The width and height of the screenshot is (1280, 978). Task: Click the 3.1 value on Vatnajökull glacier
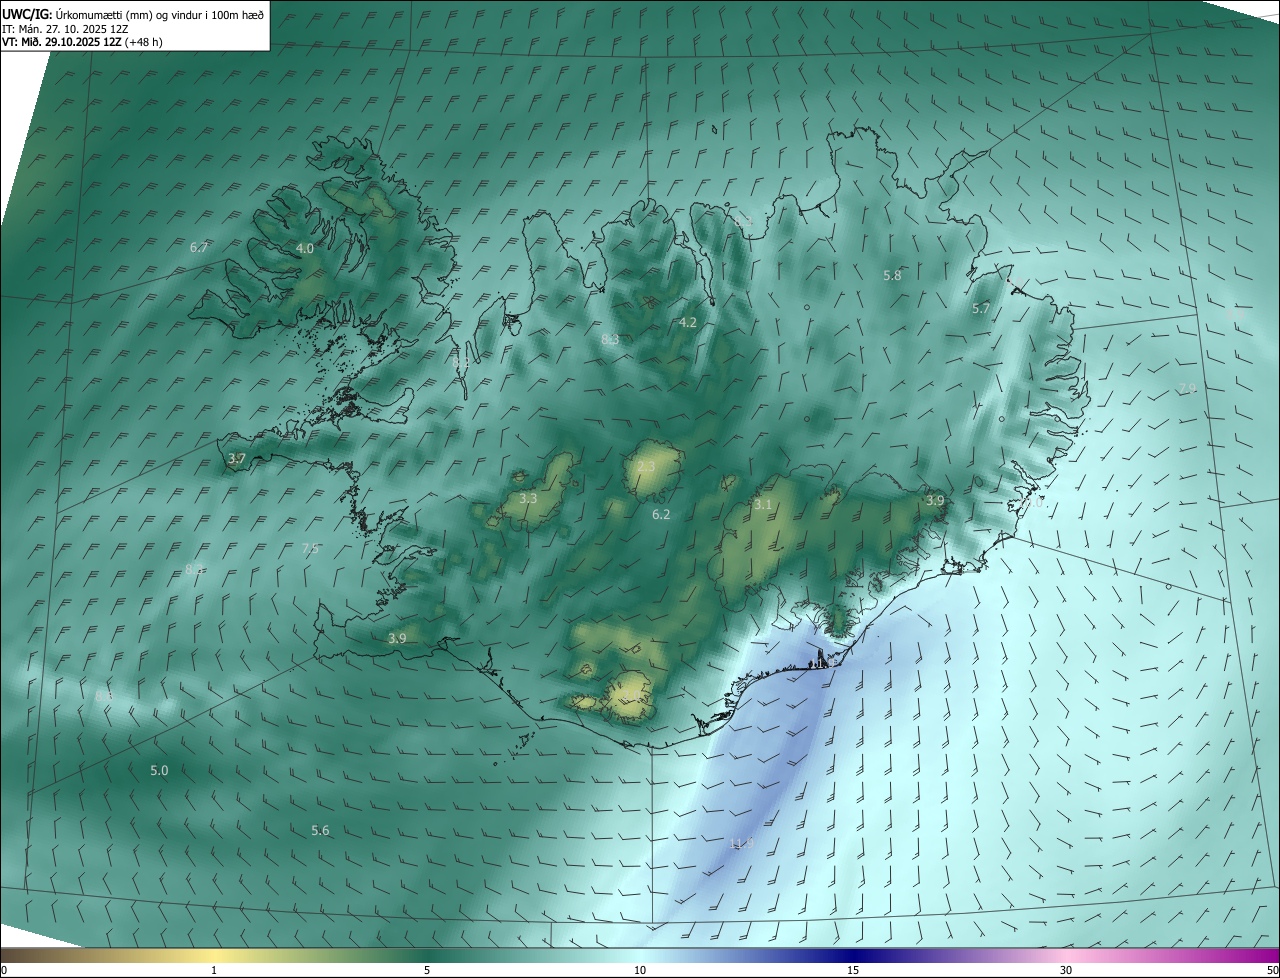pyautogui.click(x=763, y=504)
